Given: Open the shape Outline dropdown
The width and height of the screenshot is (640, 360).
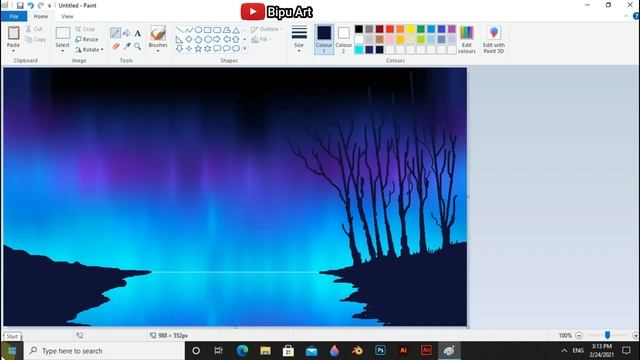Looking at the screenshot, I should (267, 29).
